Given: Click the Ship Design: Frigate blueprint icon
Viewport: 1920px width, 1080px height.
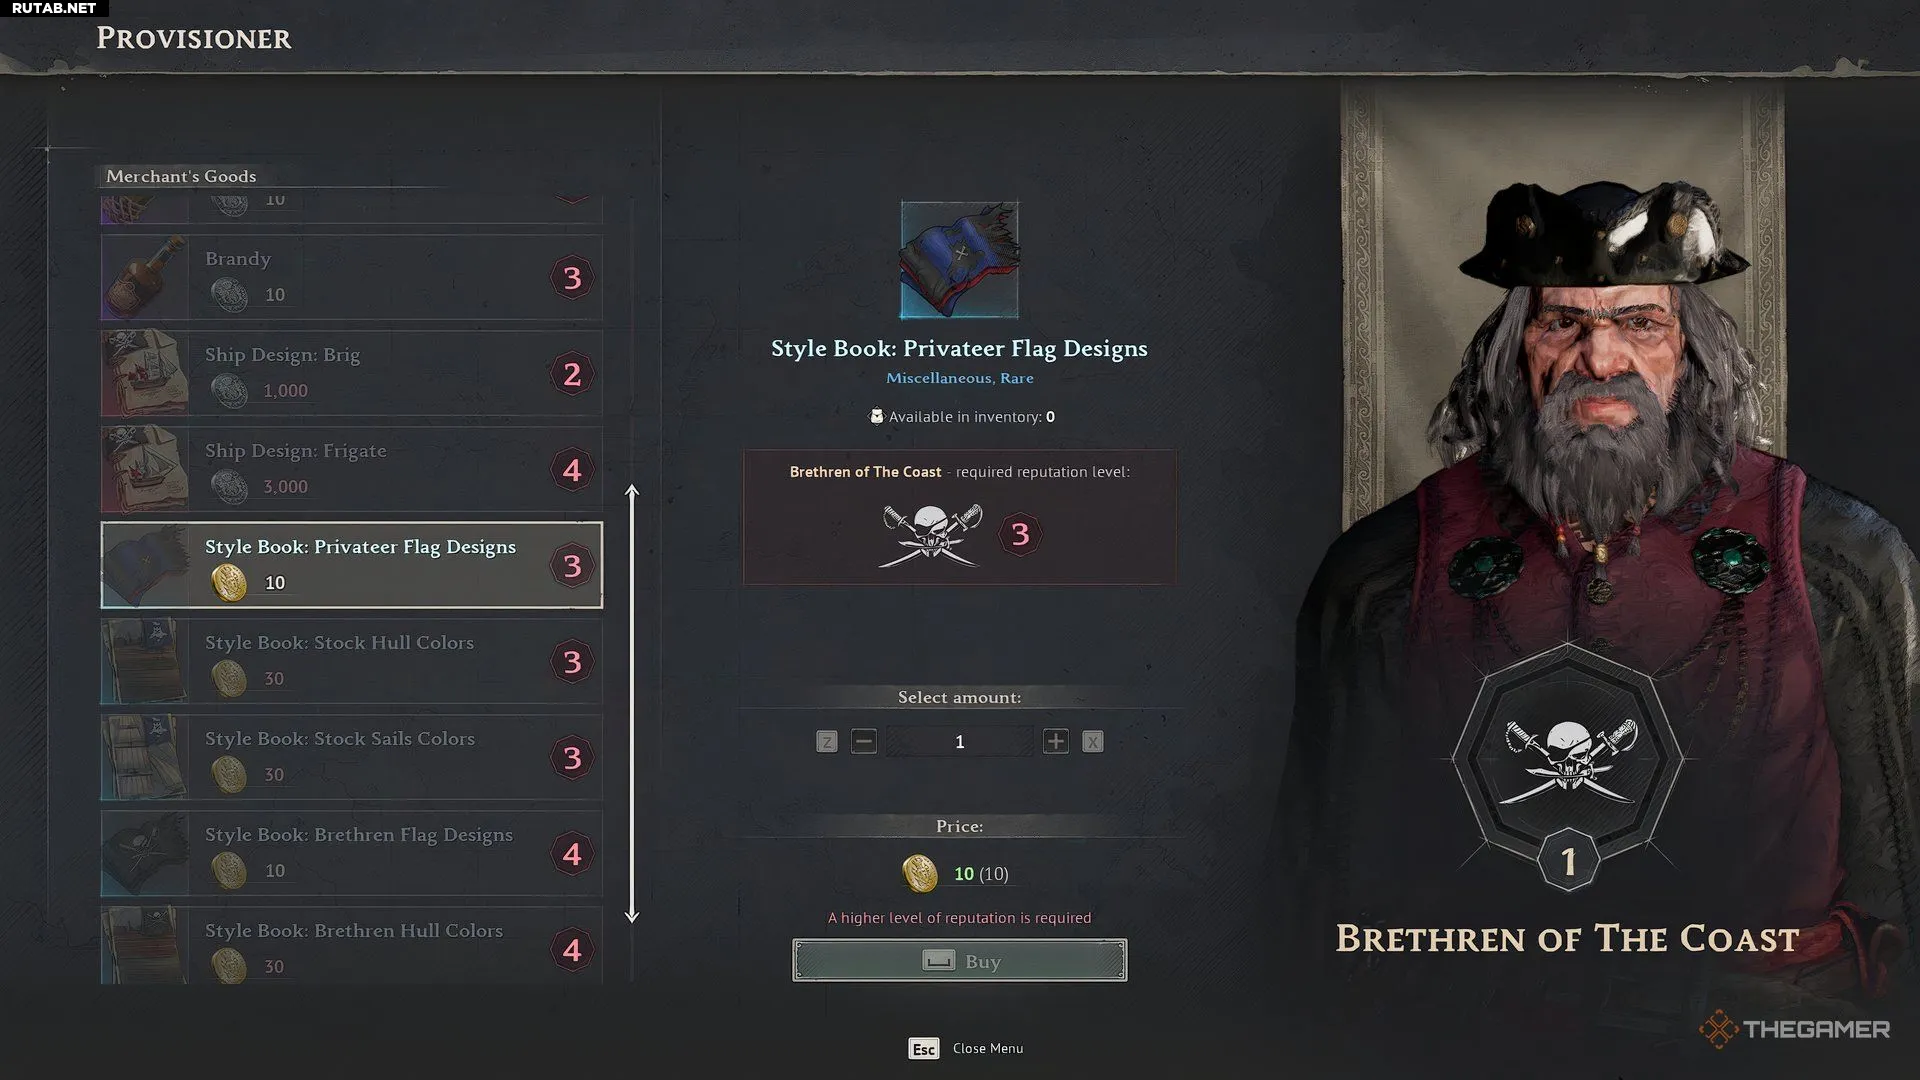Looking at the screenshot, I should click(x=145, y=469).
